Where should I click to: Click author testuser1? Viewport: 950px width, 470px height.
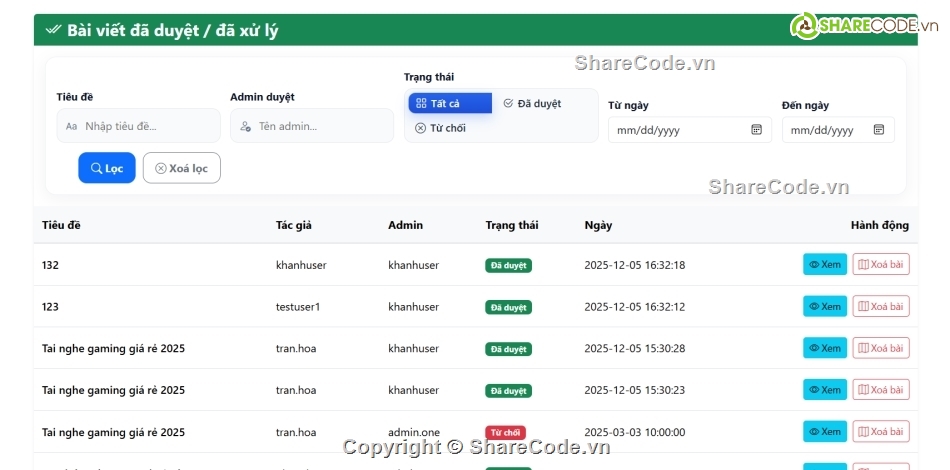point(298,306)
